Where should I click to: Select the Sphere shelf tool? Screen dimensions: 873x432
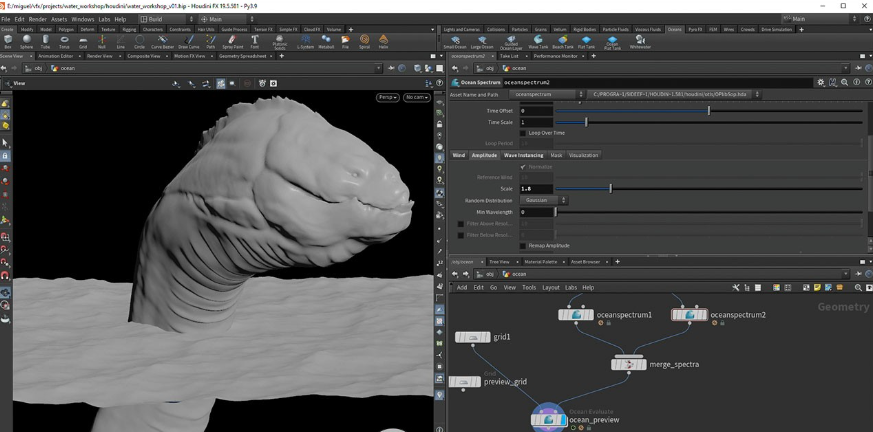tap(26, 41)
